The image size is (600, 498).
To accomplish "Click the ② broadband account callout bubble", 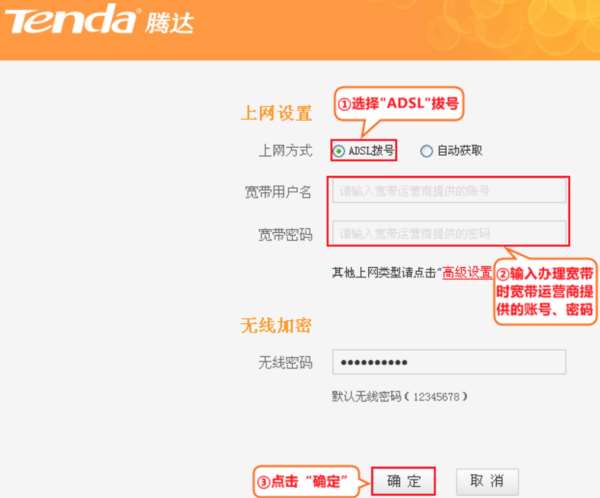I will [x=545, y=292].
